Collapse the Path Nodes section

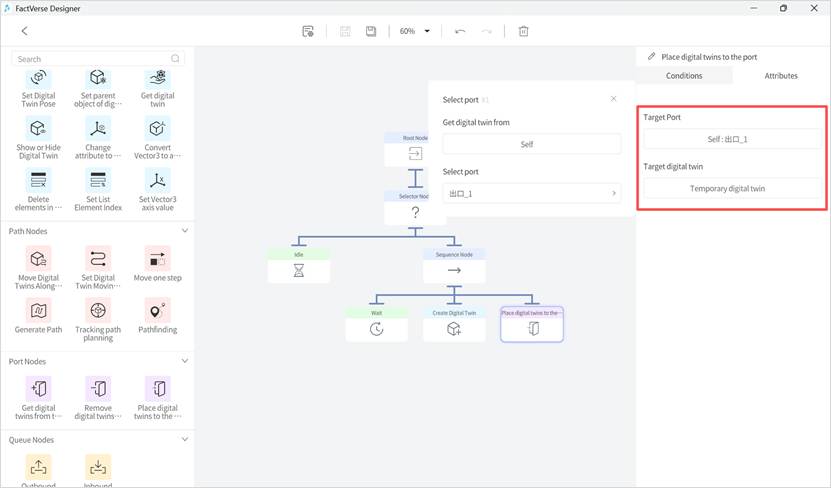pyautogui.click(x=185, y=231)
